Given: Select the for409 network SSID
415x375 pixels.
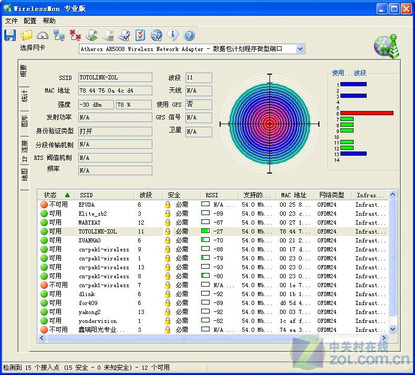Looking at the screenshot, I should (88, 303).
